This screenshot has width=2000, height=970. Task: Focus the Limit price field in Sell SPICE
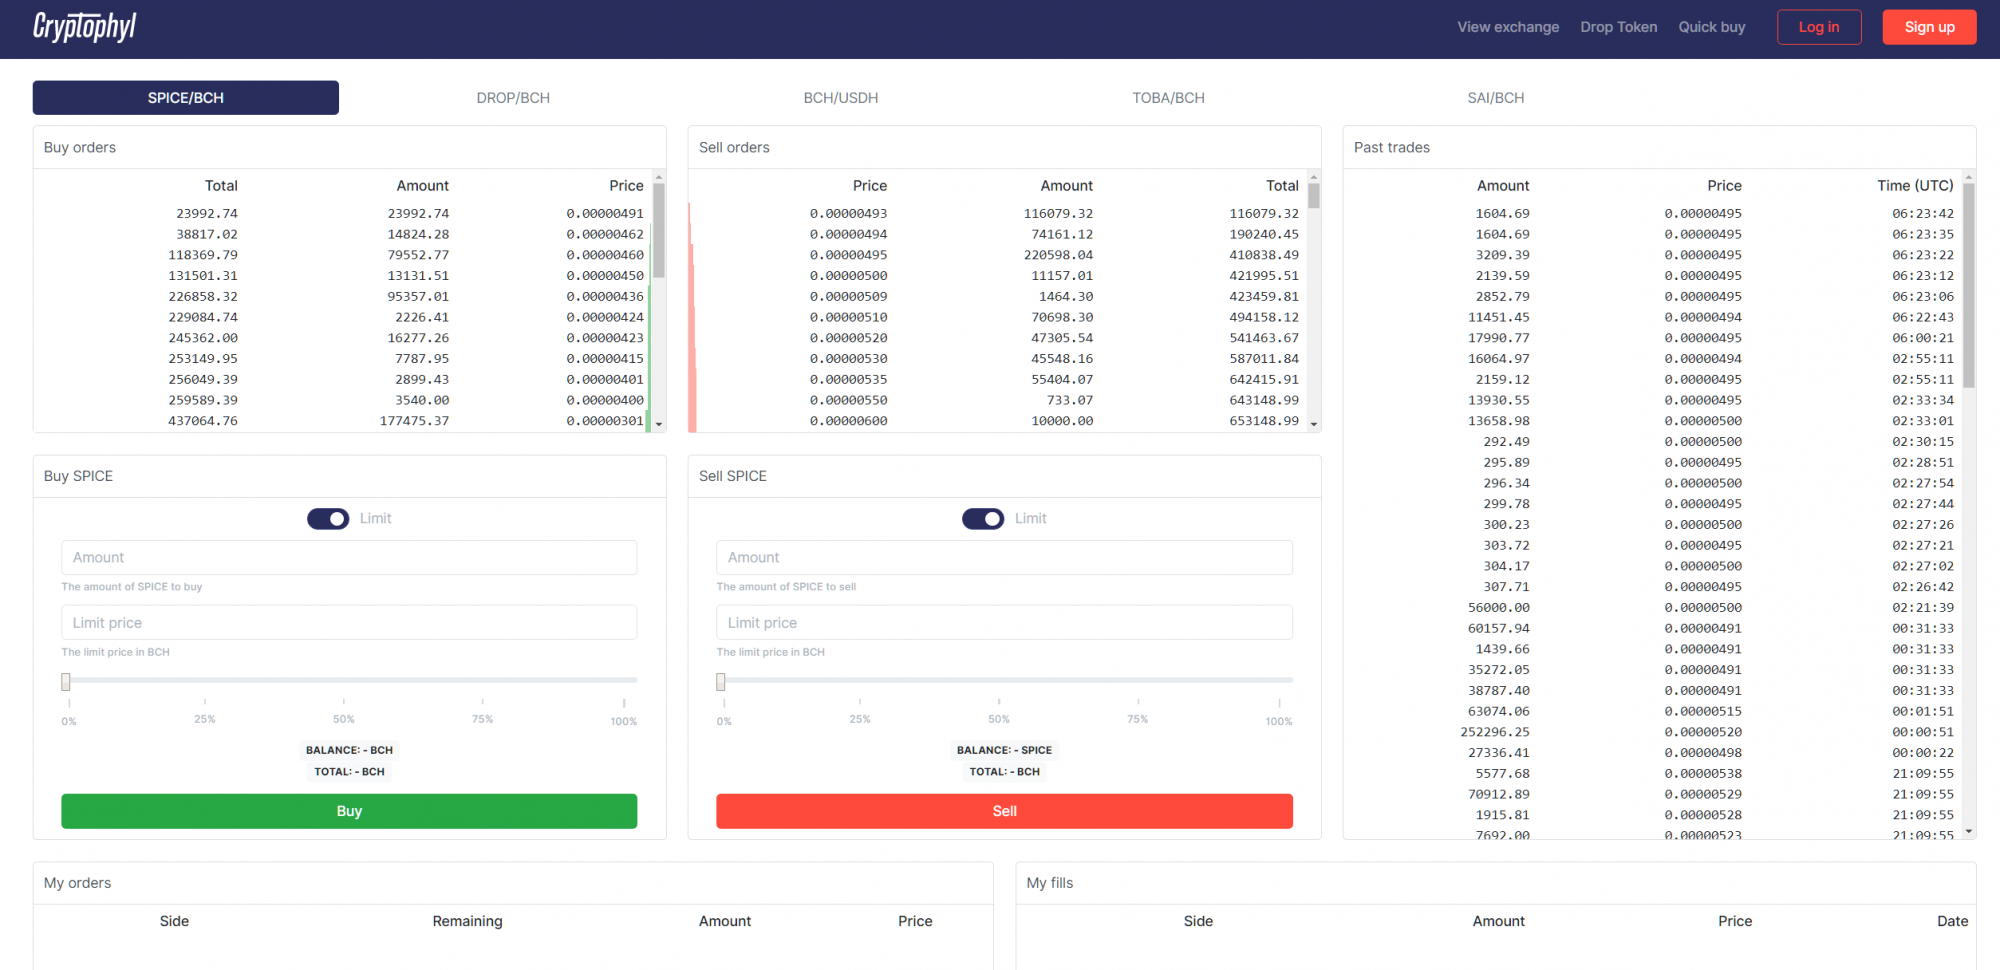tap(1004, 622)
